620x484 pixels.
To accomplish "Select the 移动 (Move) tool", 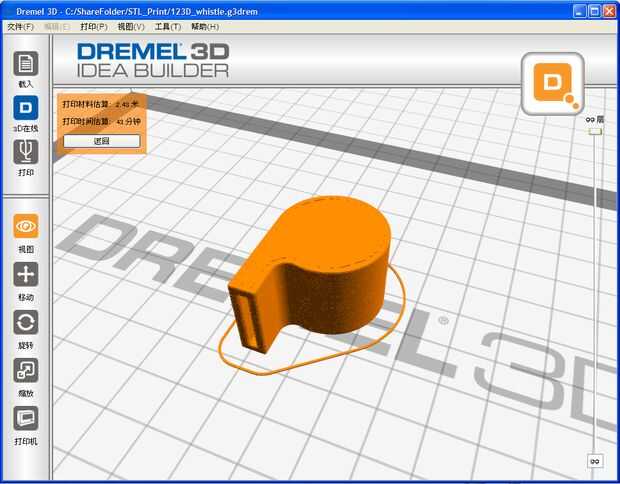I will click(x=26, y=274).
